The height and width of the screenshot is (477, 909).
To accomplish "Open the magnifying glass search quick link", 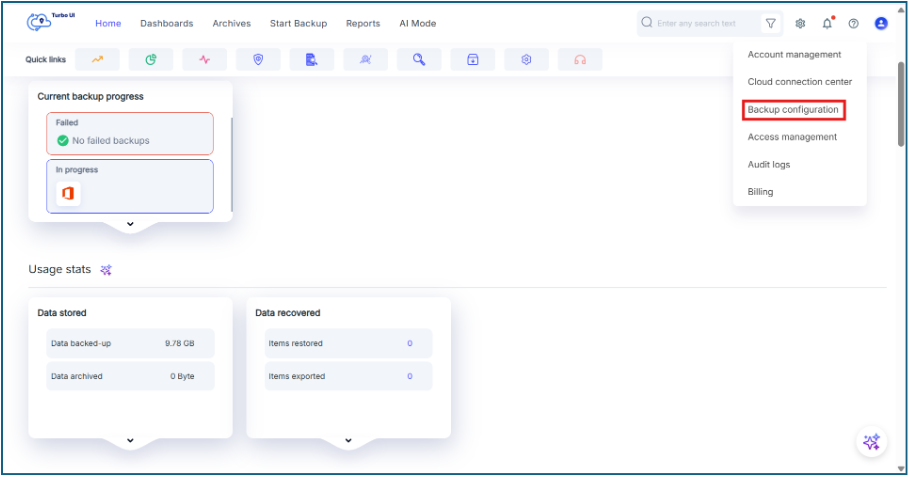I will [x=419, y=59].
